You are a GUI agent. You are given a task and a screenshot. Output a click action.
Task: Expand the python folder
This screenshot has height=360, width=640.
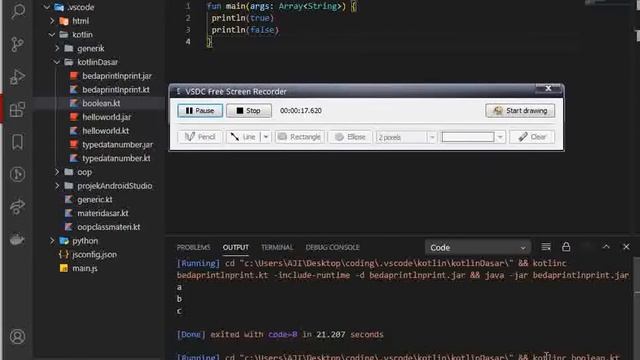[52, 241]
